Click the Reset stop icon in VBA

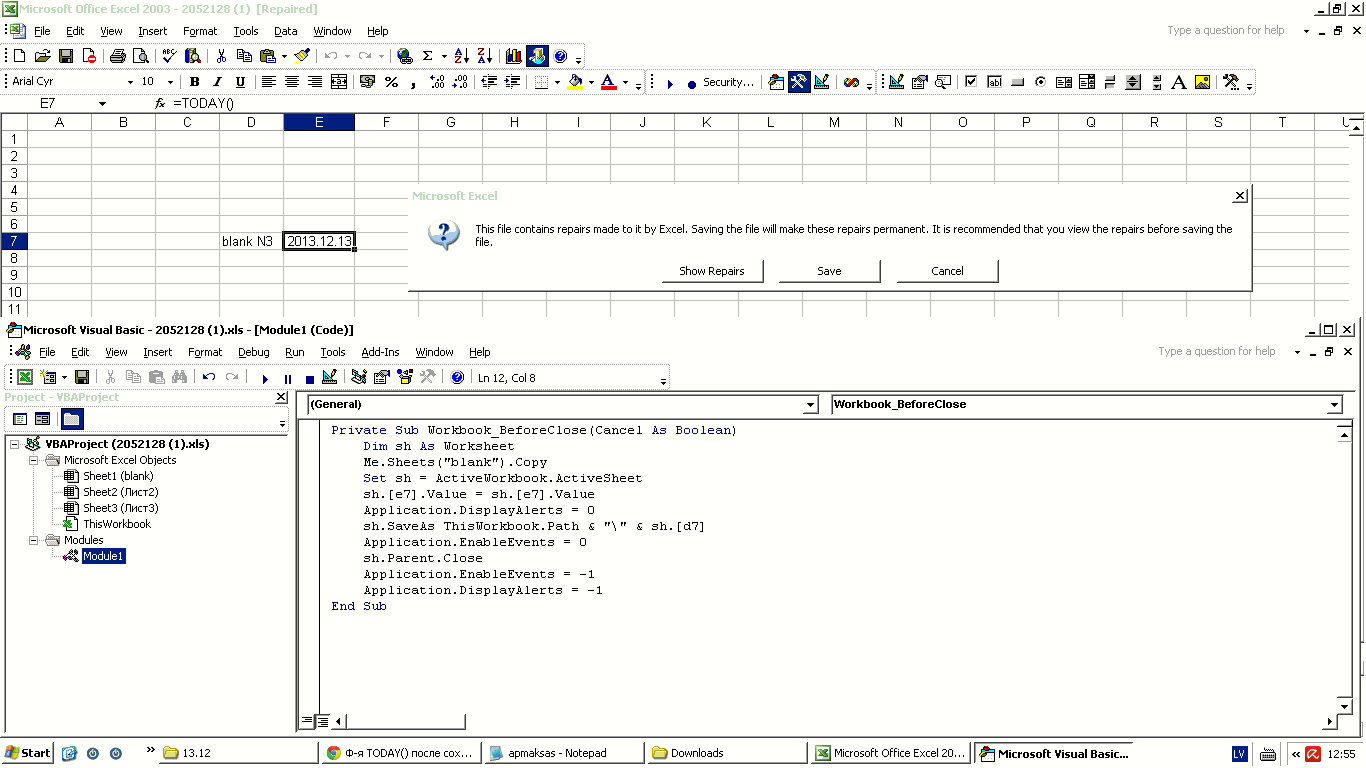[310, 378]
